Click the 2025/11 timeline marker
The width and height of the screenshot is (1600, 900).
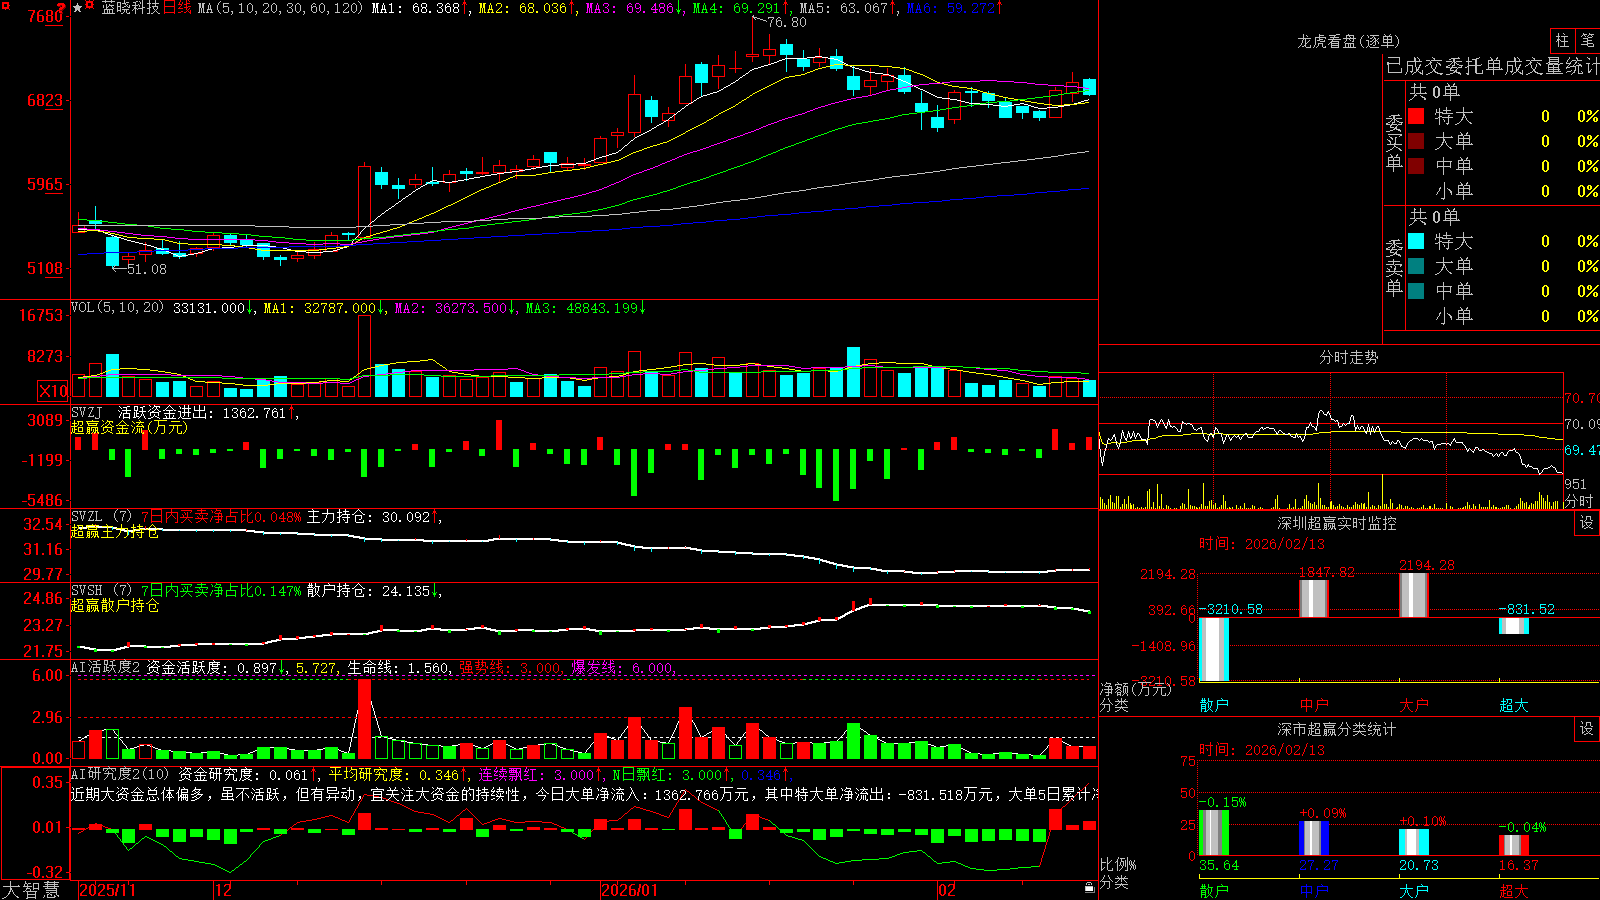107,890
